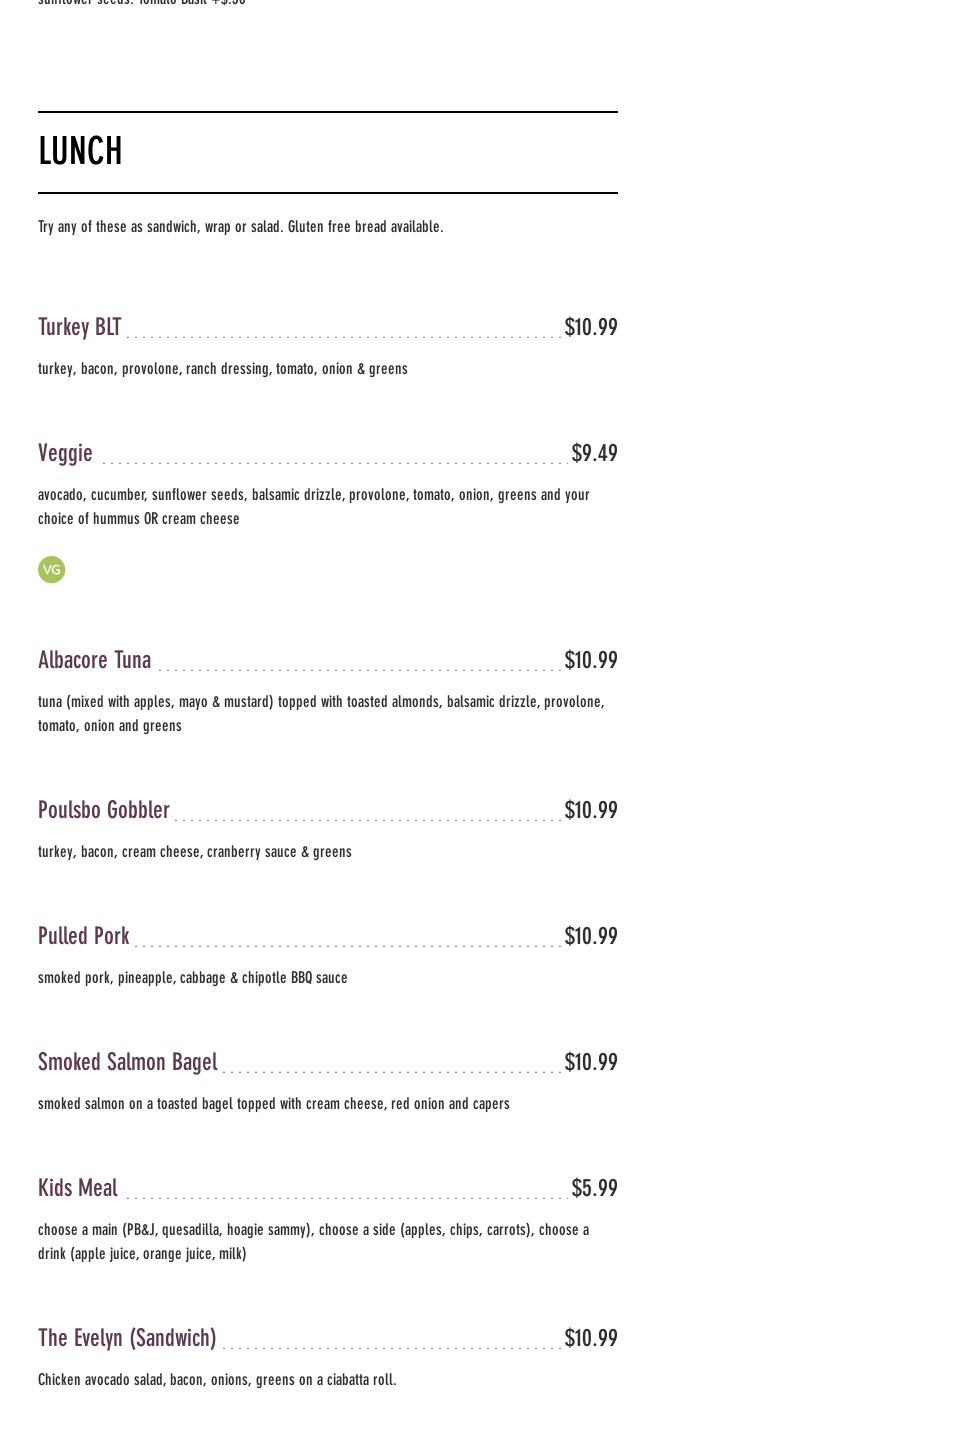
Task: Click the Albacore Tuna description text
Action: pos(321,714)
